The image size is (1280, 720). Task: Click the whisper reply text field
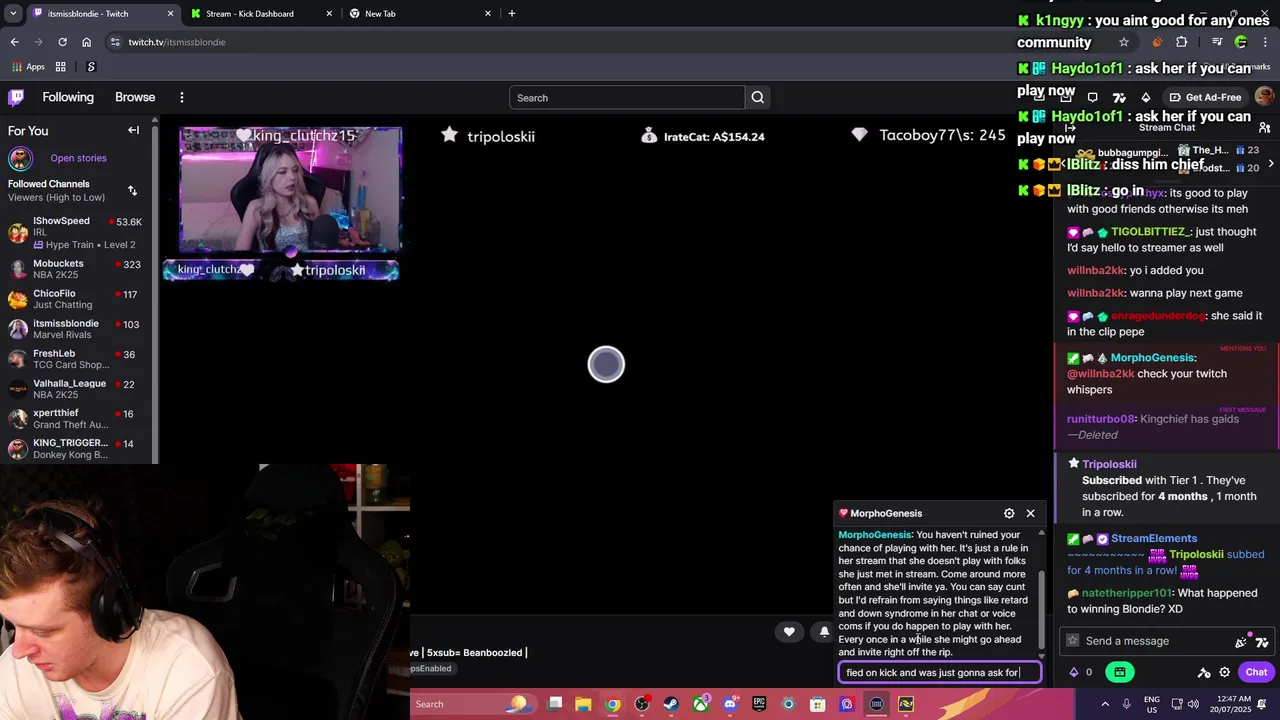click(940, 672)
